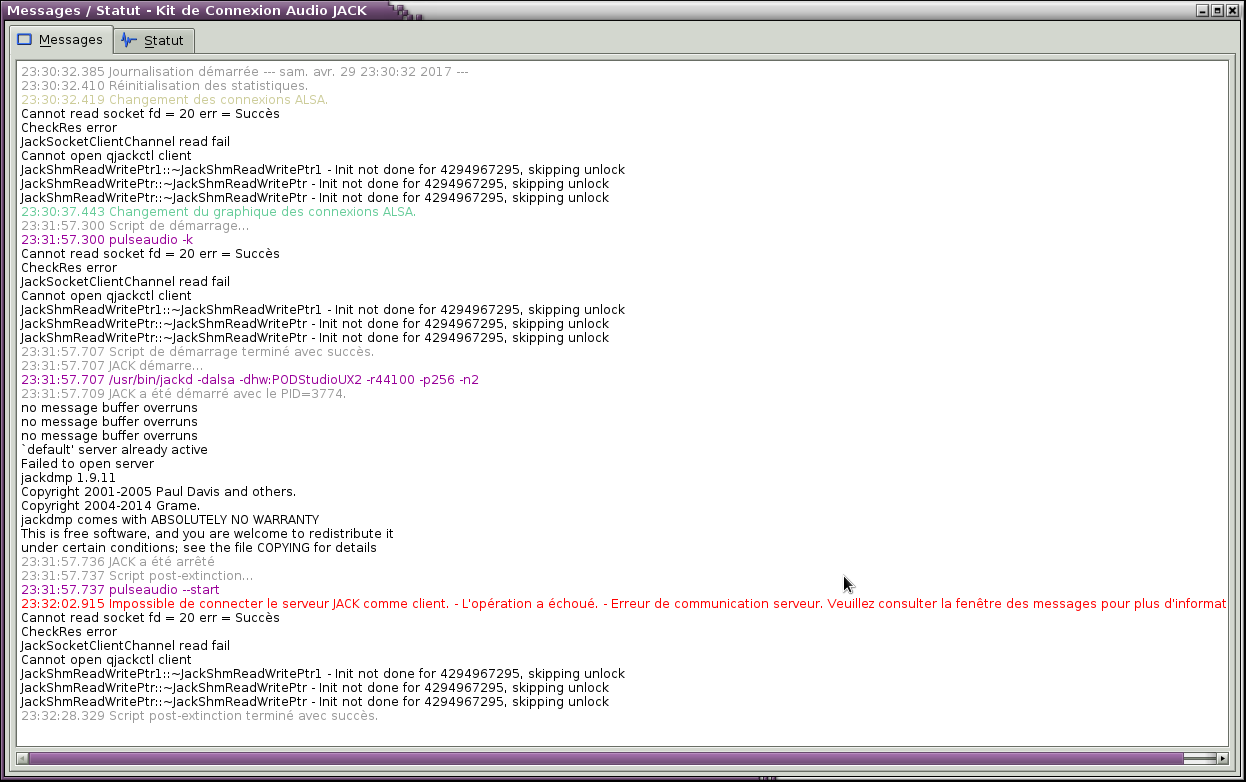Screen dimensions: 1246x782
Task: Click the red 'Impossible de connecter le serveur JACK' line
Action: pyautogui.click(x=623, y=604)
